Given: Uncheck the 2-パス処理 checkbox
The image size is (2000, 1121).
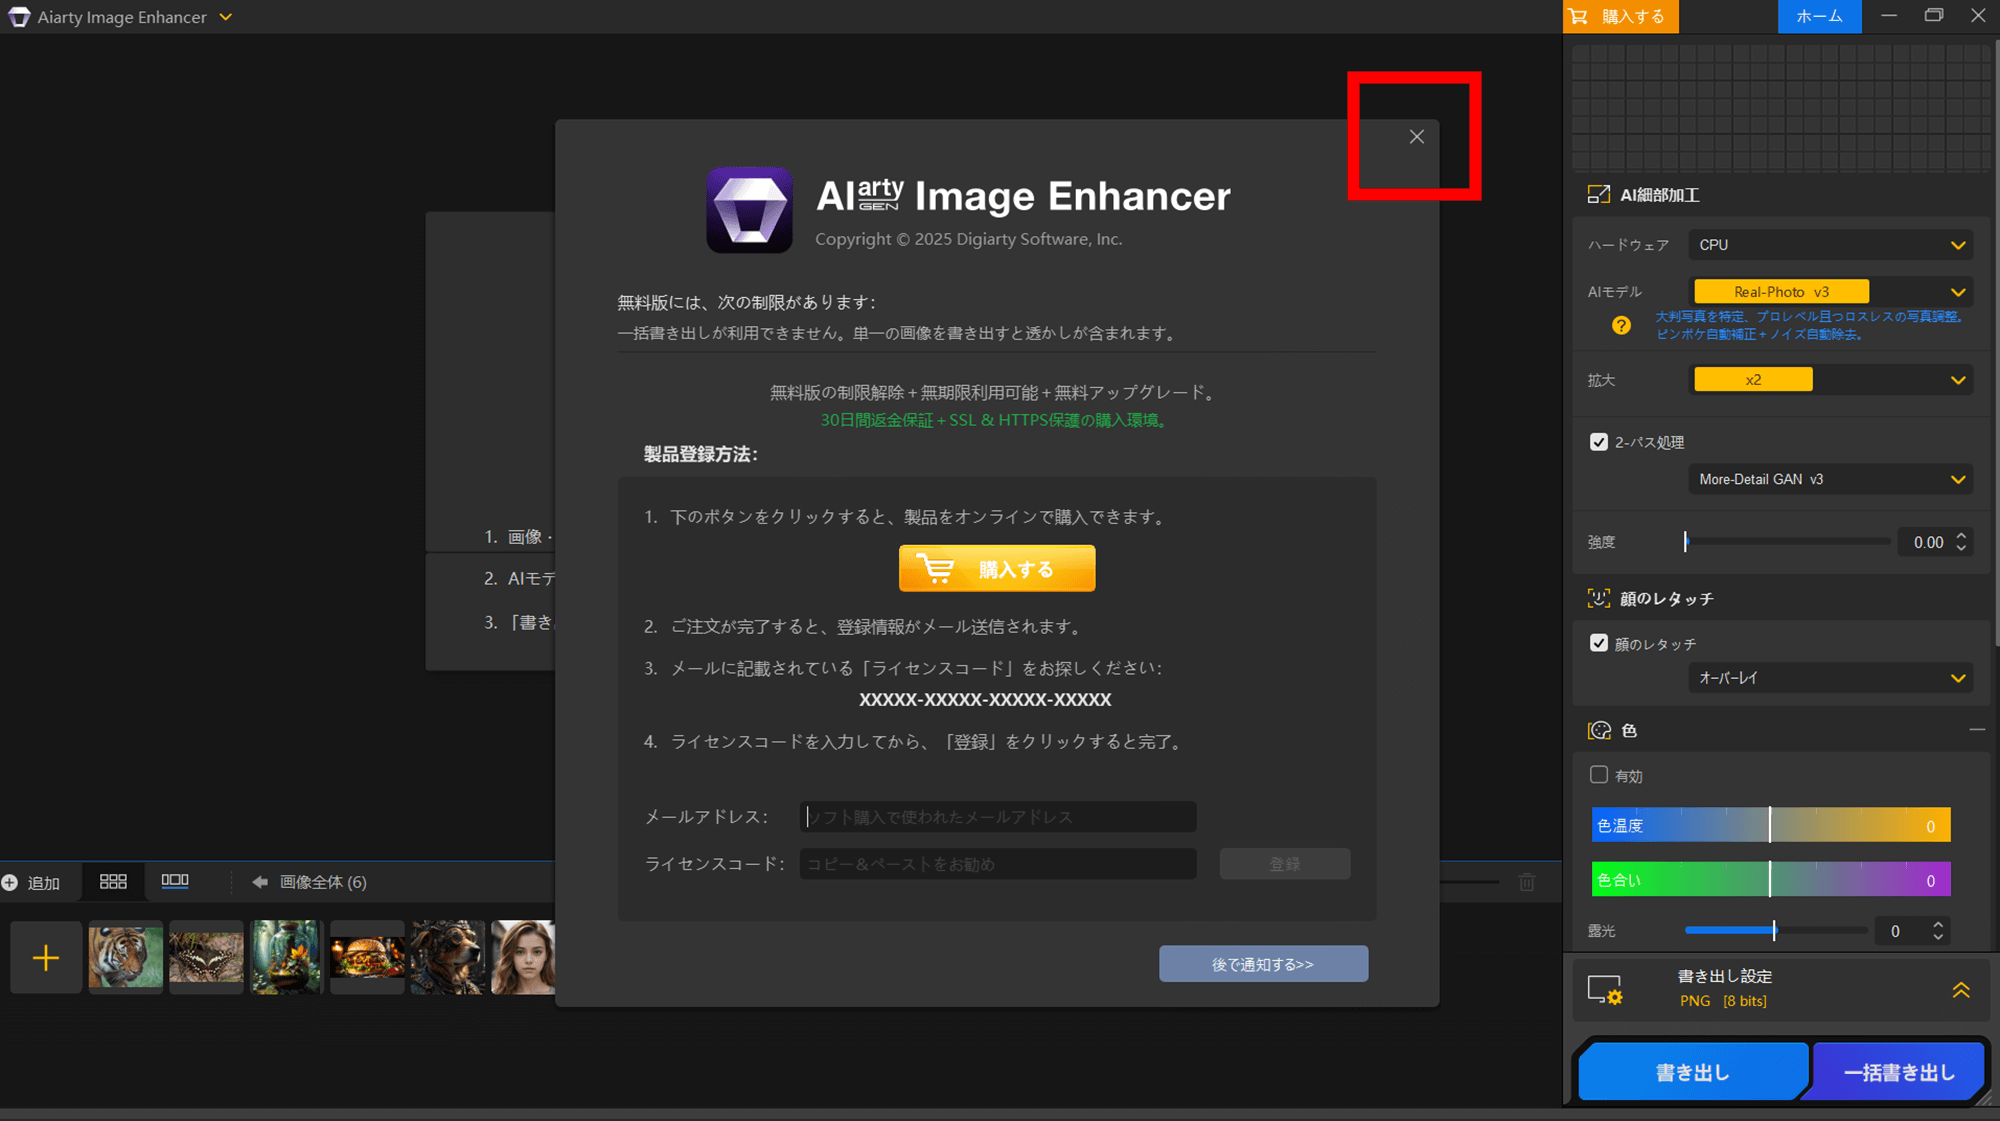Looking at the screenshot, I should coord(1598,442).
